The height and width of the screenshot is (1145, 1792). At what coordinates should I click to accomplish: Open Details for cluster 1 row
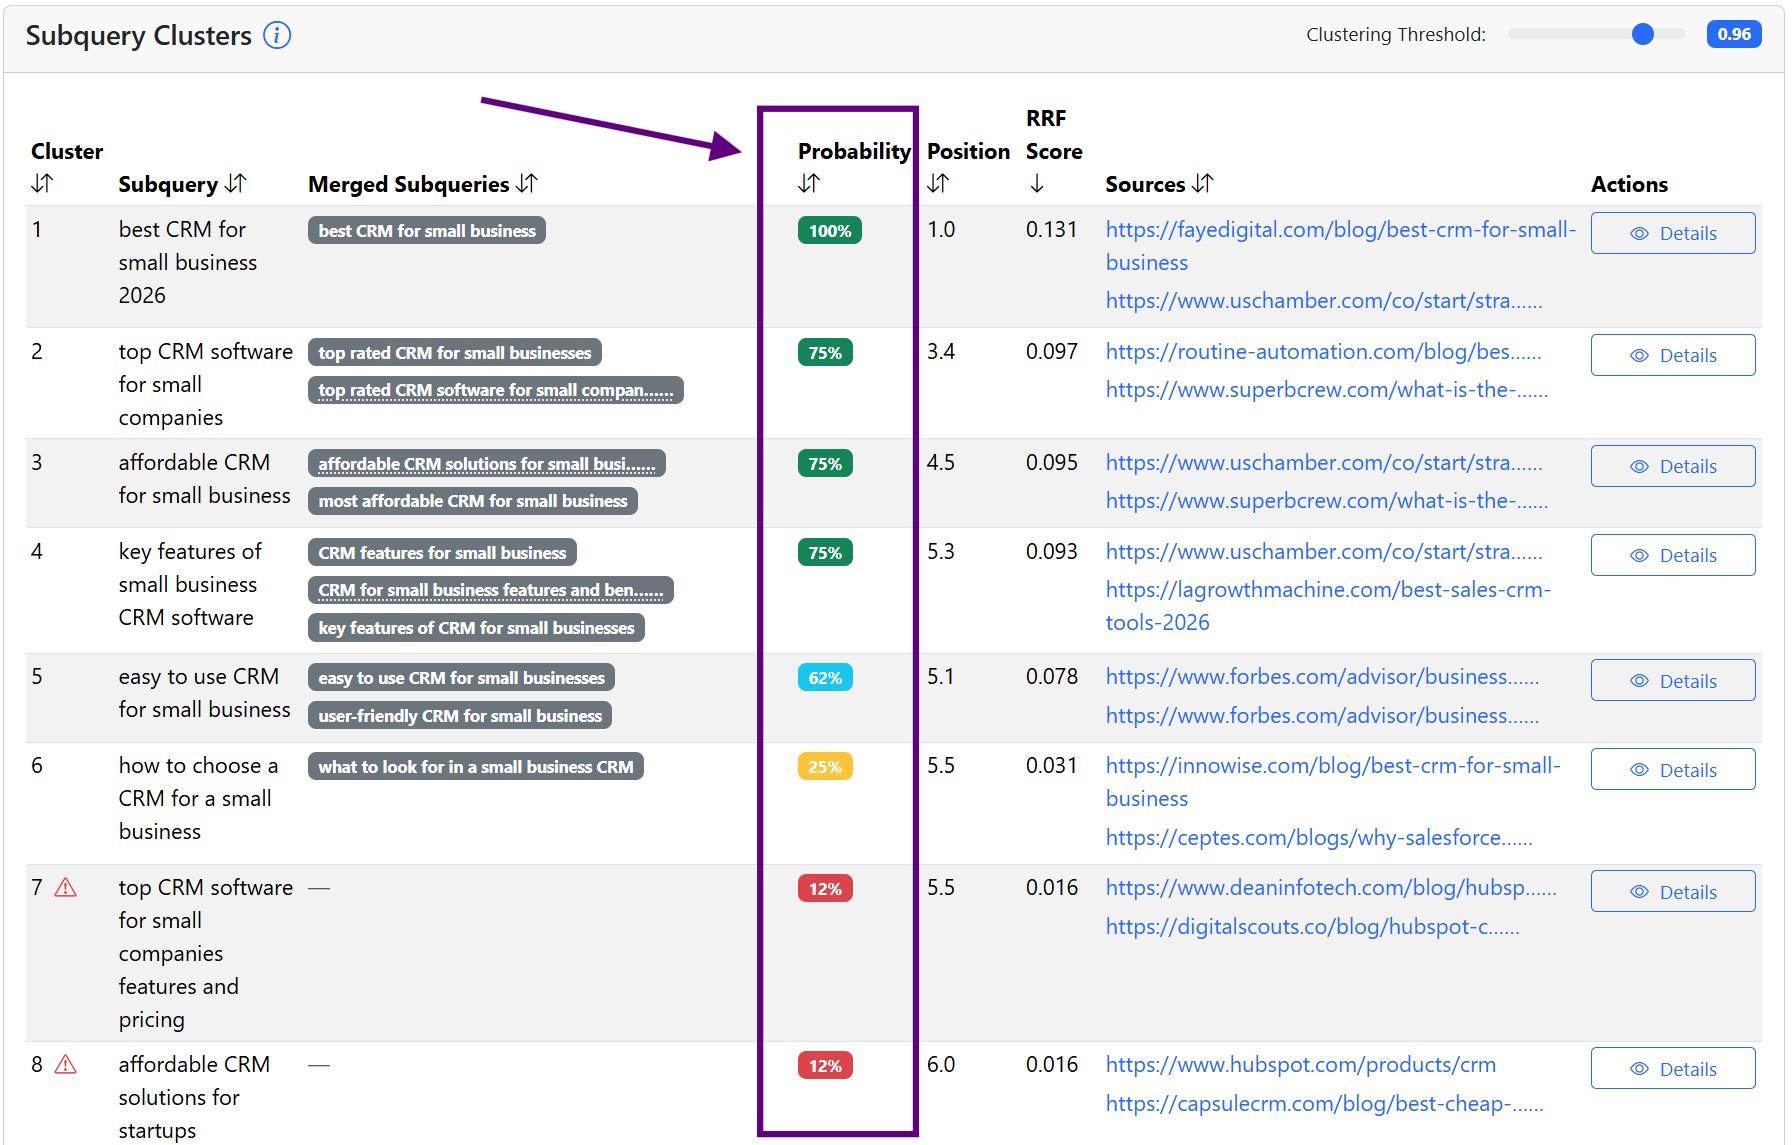coord(1672,233)
